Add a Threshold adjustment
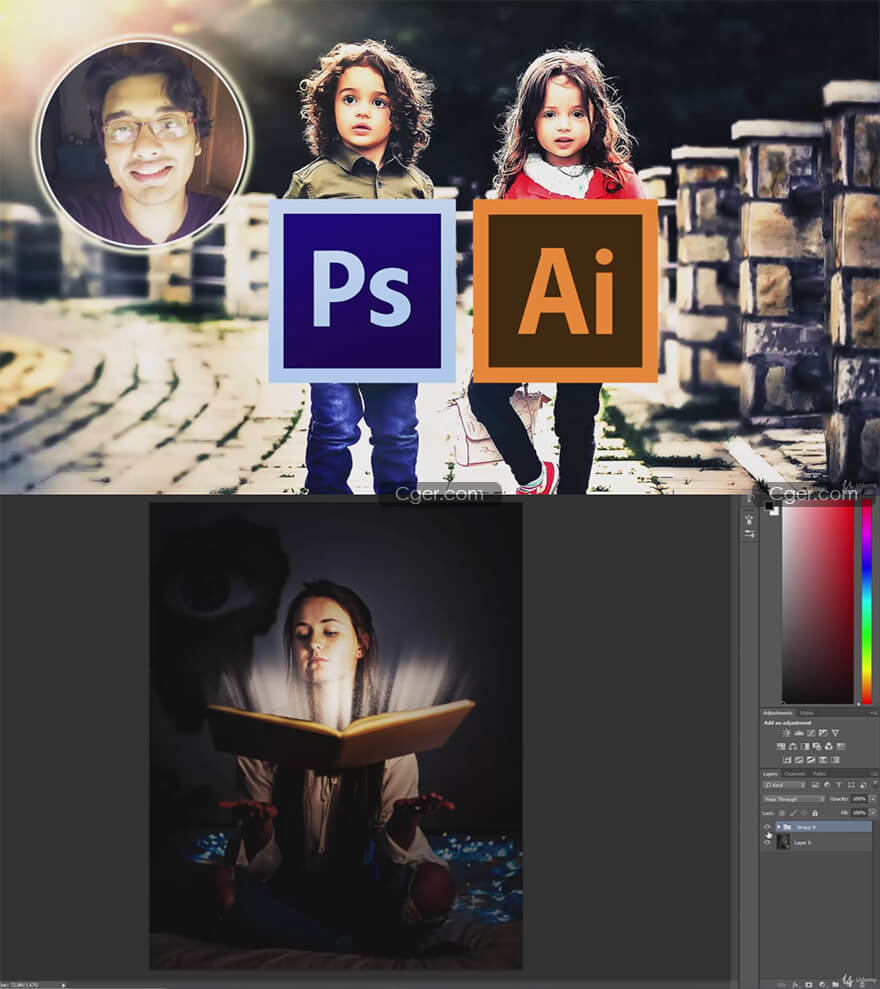Screen dimensions: 880x989 [811, 760]
